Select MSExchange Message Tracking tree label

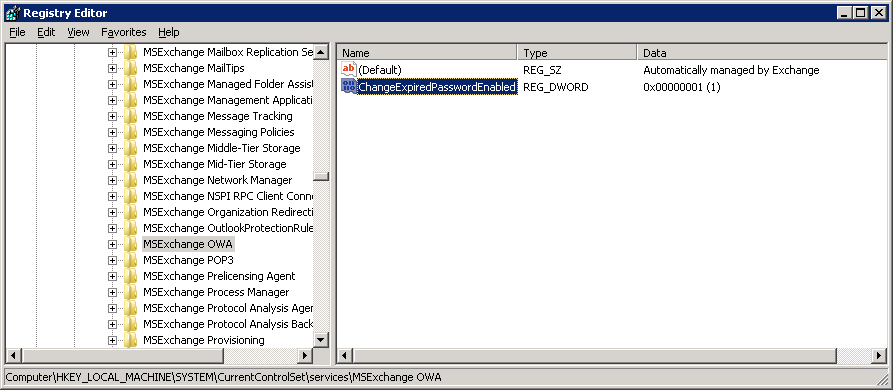[x=218, y=116]
